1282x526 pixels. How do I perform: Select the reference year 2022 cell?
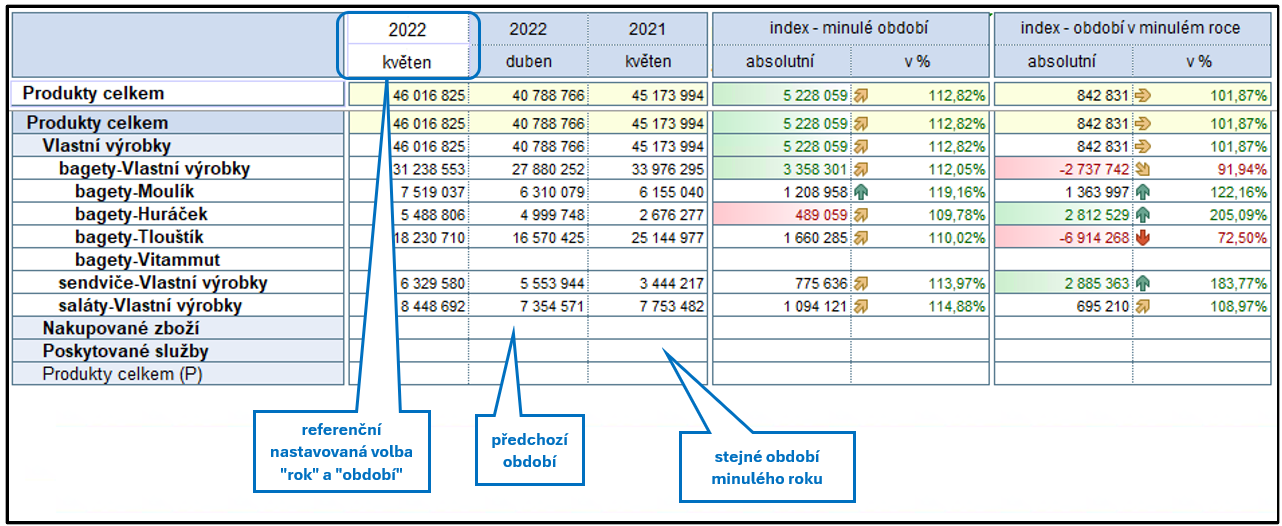click(408, 29)
